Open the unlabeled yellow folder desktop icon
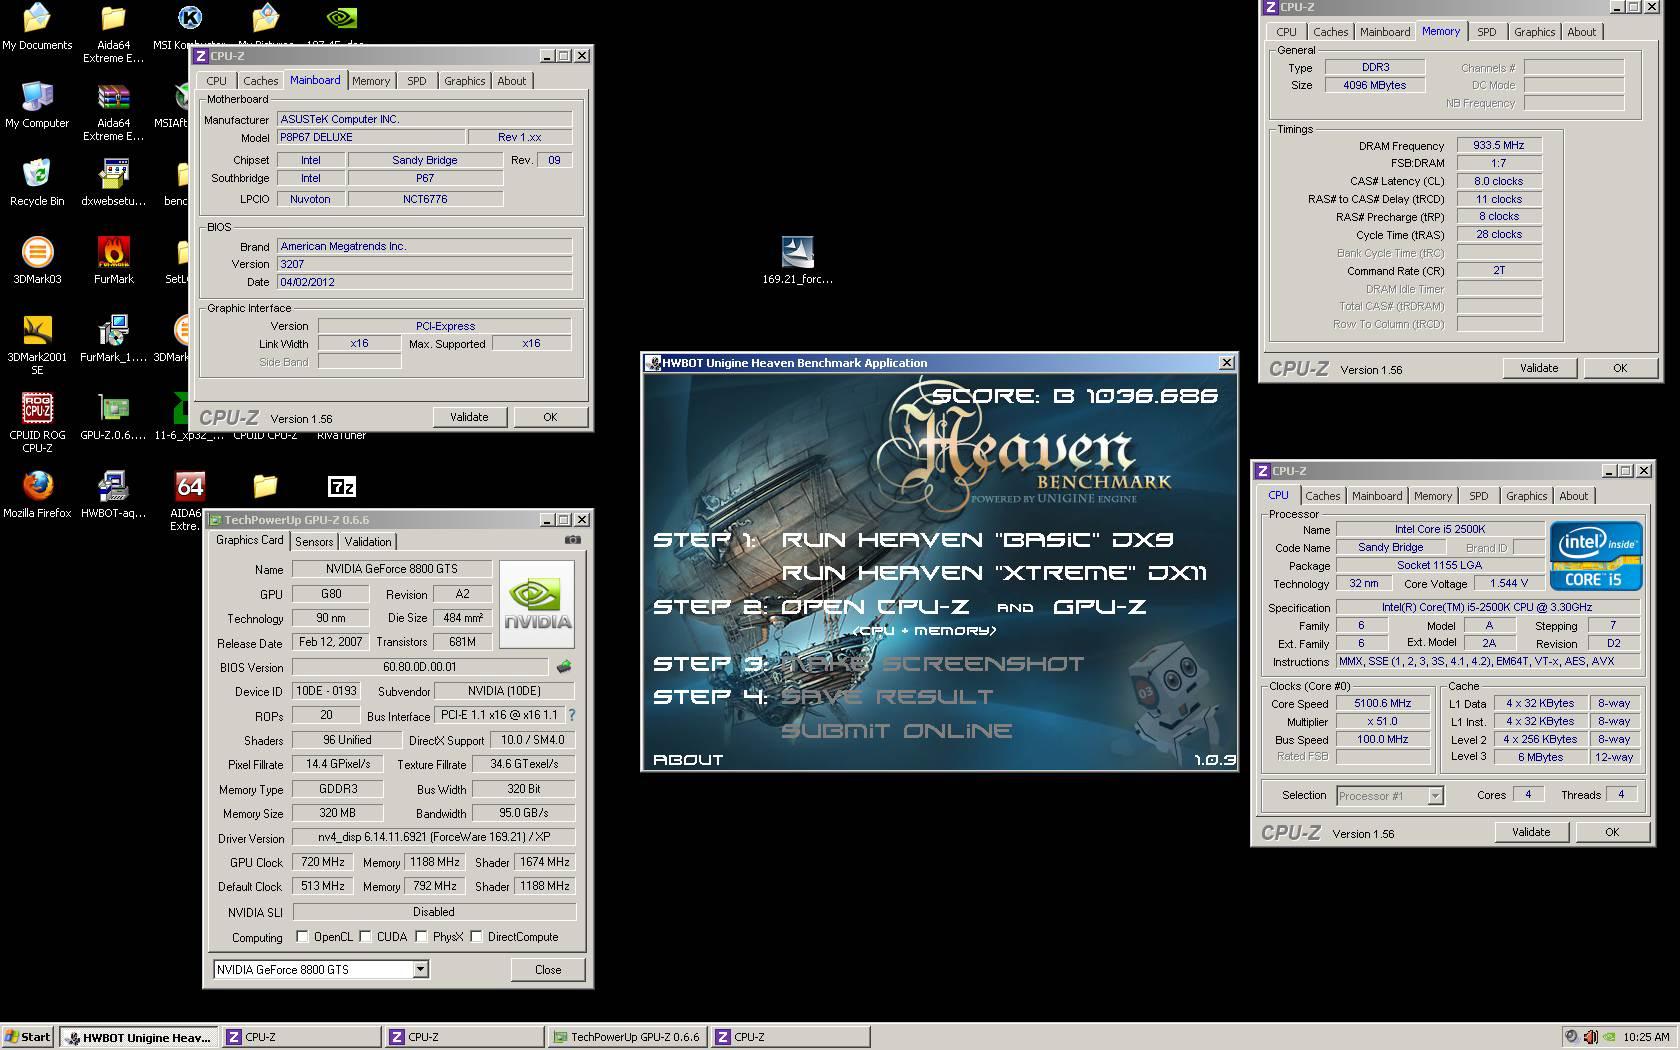Screen dimensions: 1680x1050 [x=265, y=486]
